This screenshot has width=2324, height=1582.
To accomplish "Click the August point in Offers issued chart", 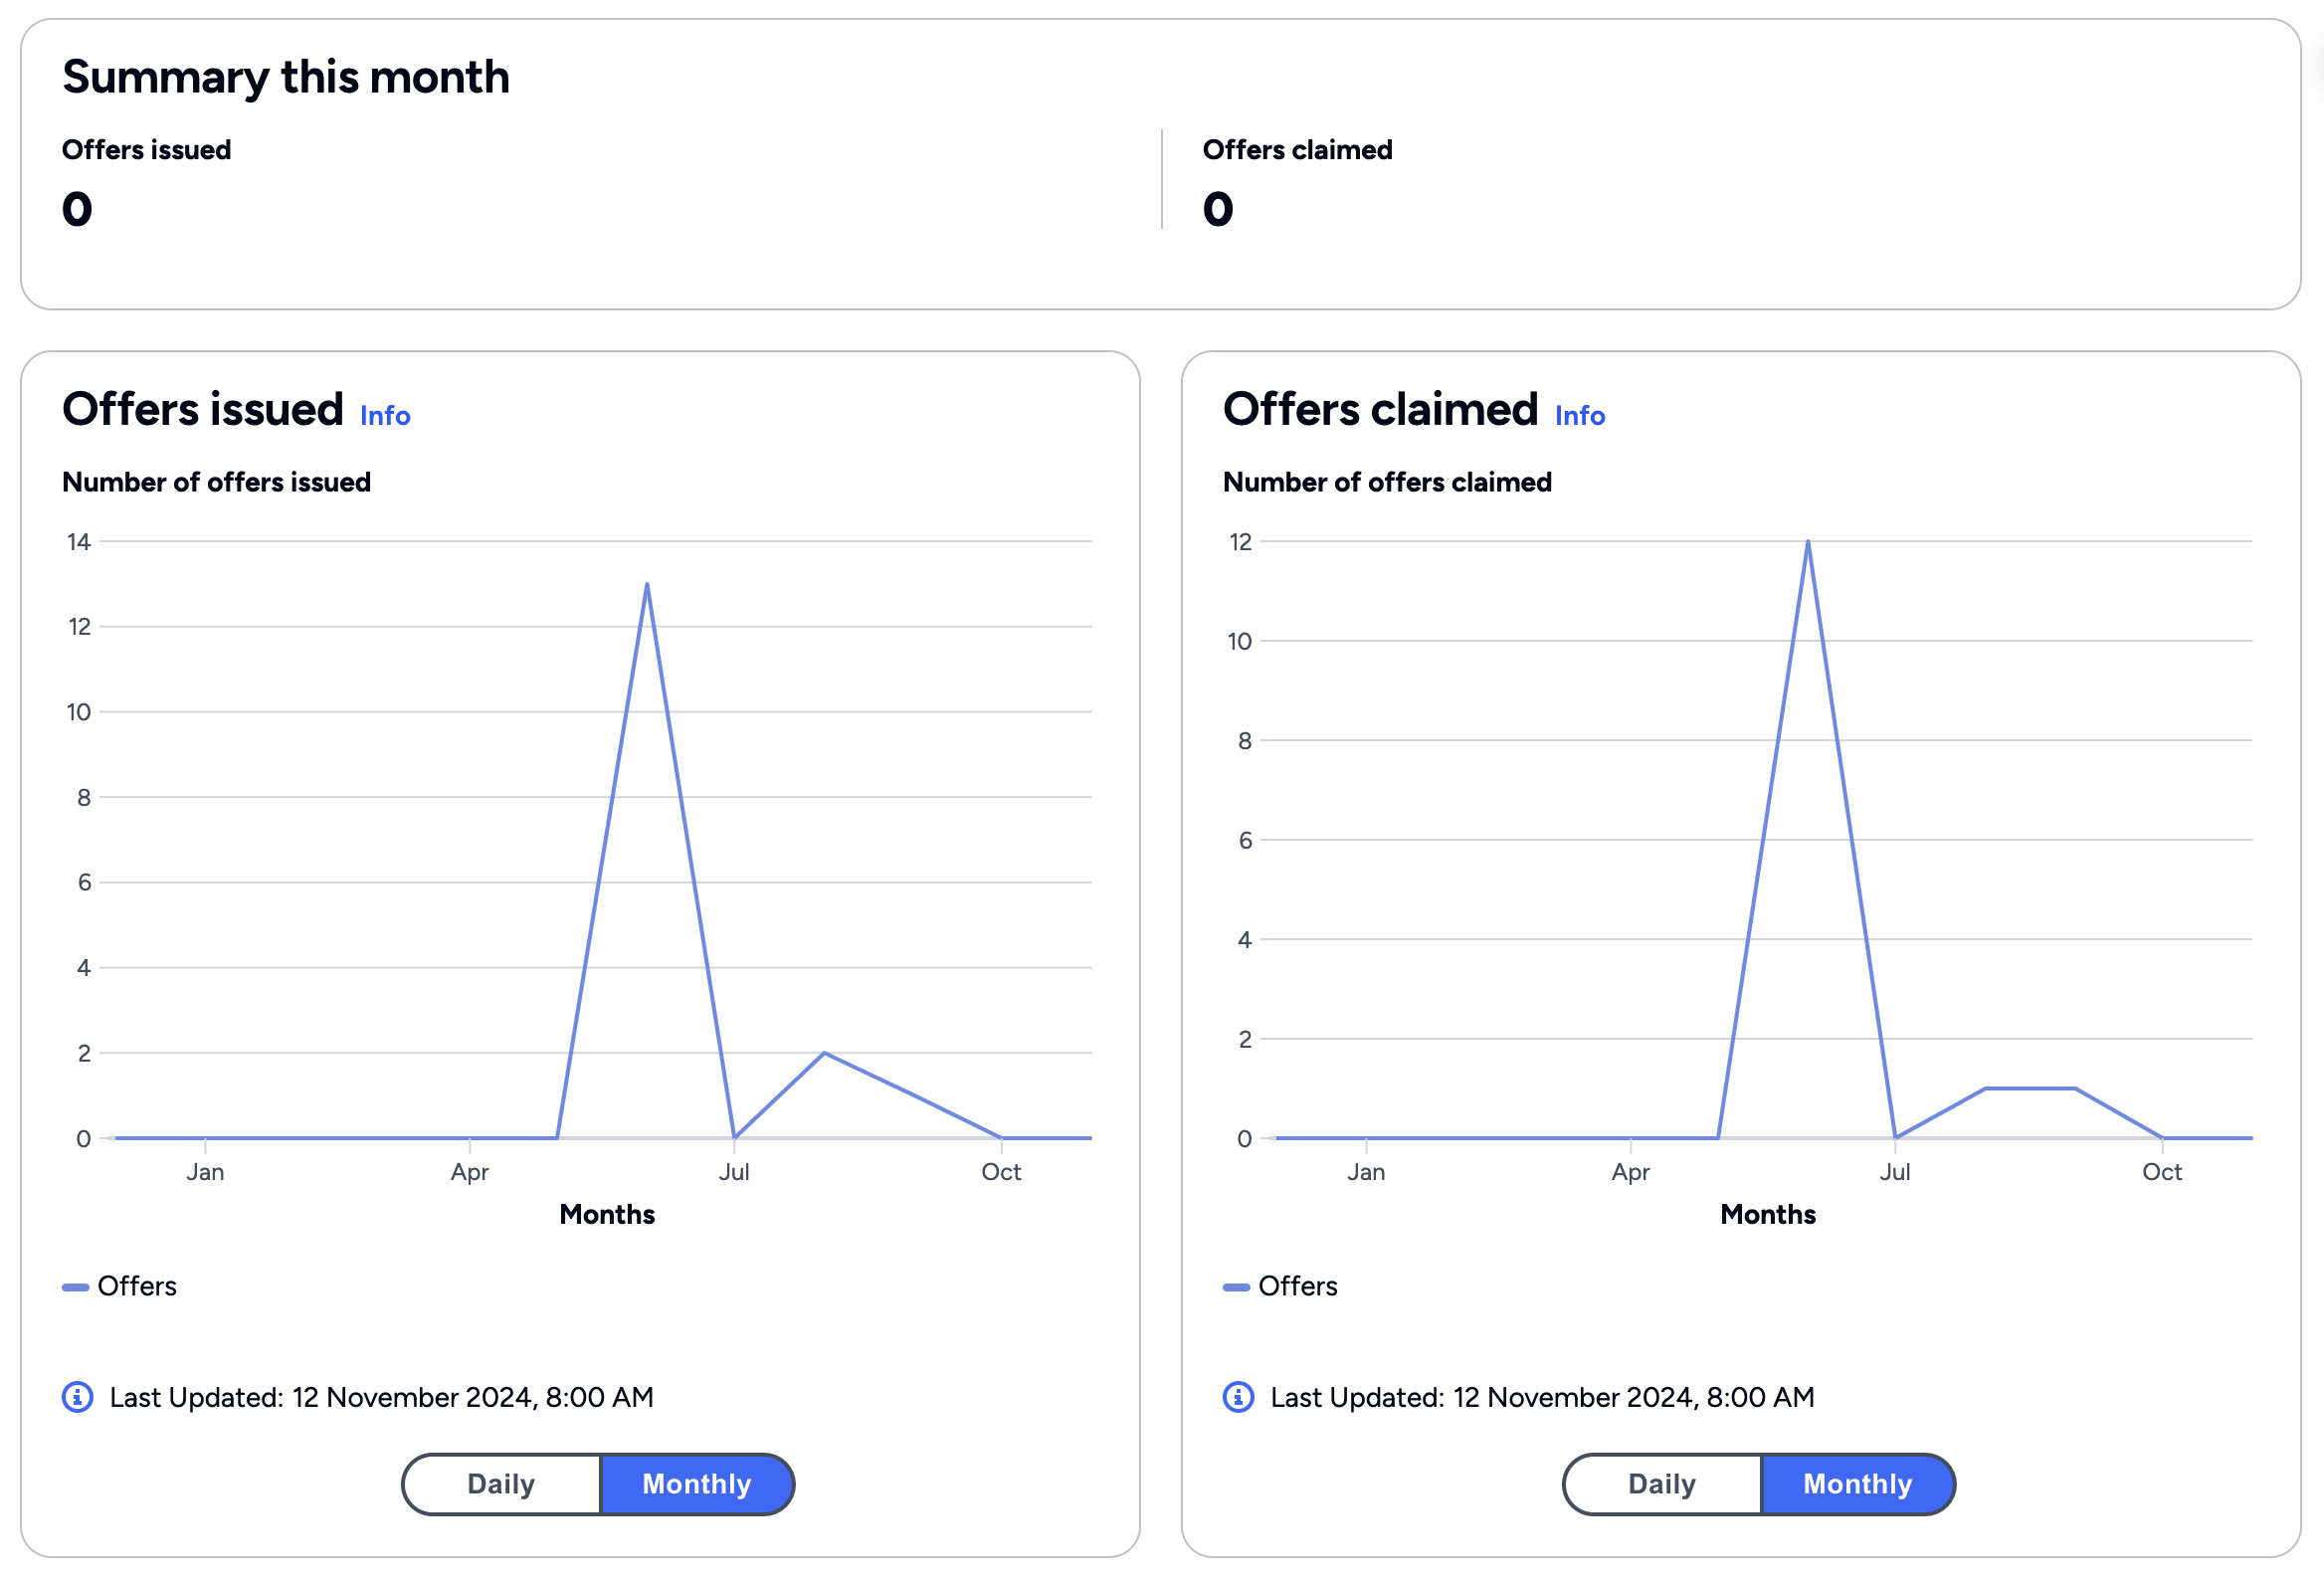I will [824, 1053].
